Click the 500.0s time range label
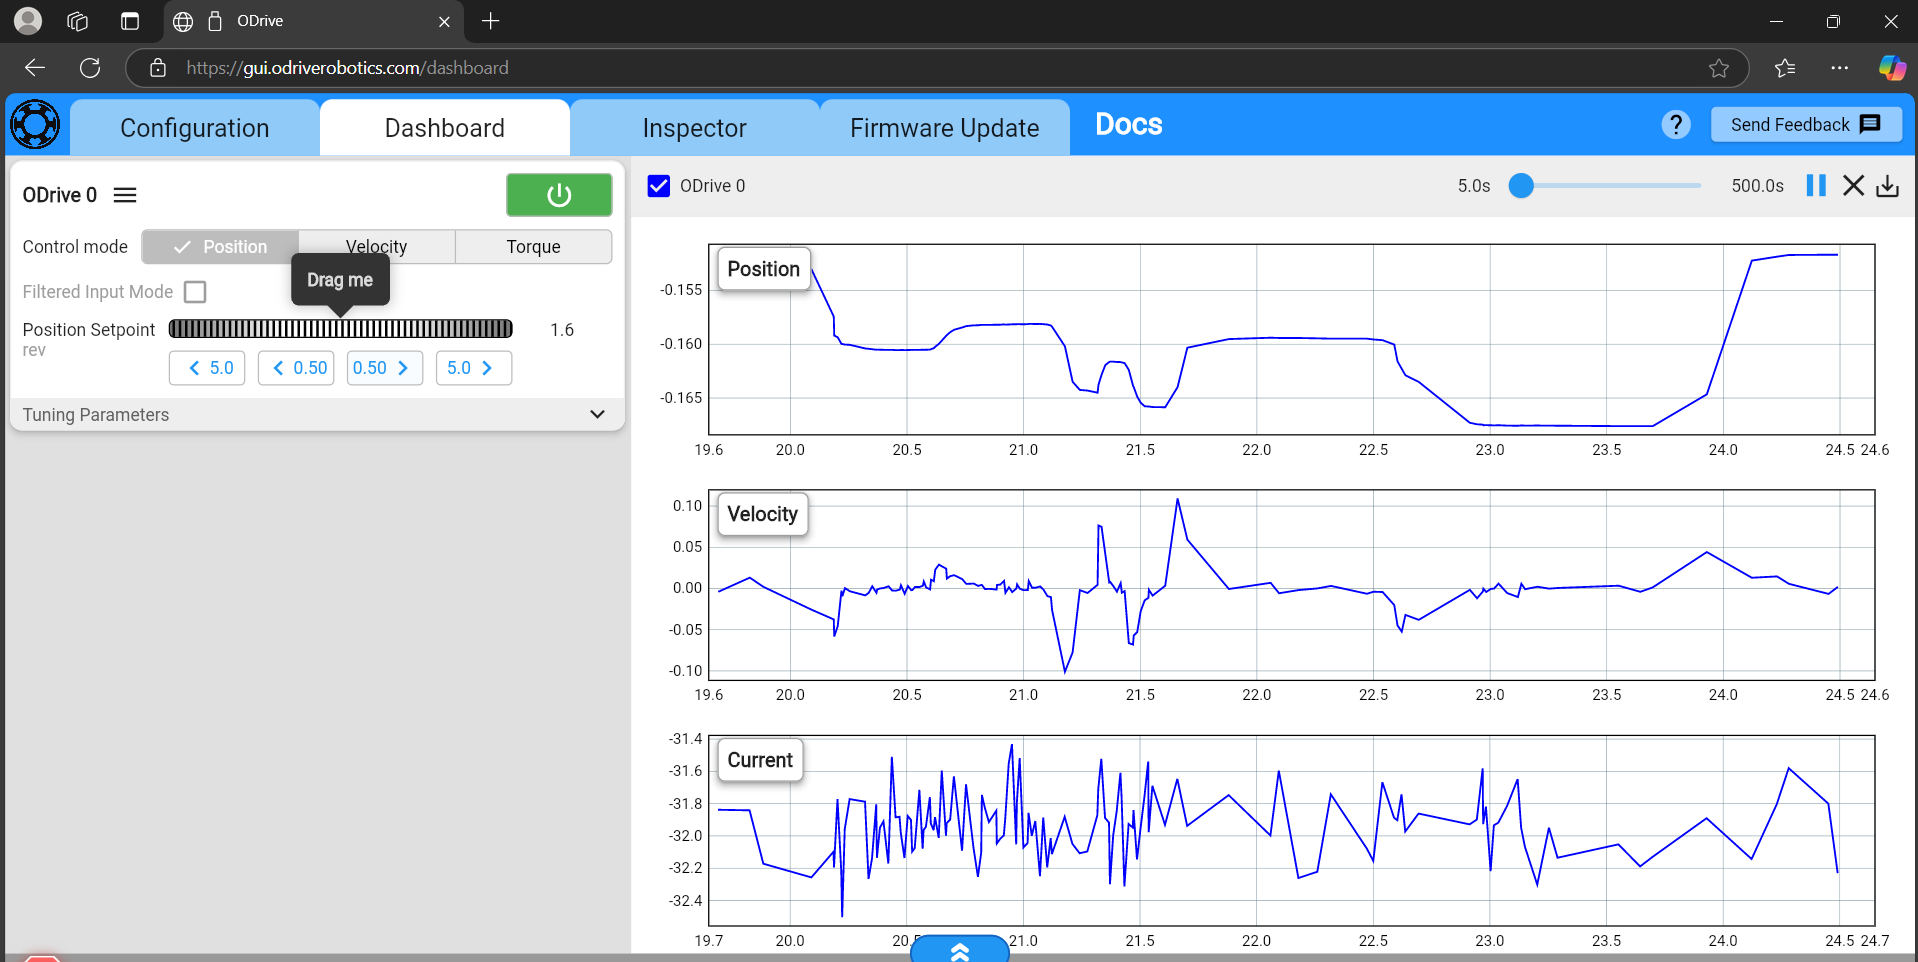1918x962 pixels. (x=1758, y=186)
